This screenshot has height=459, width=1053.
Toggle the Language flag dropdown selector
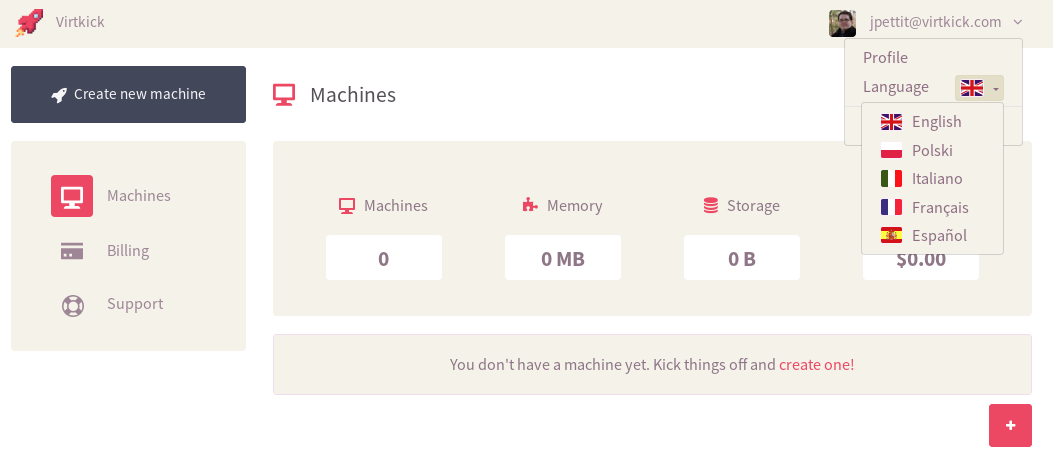point(979,88)
